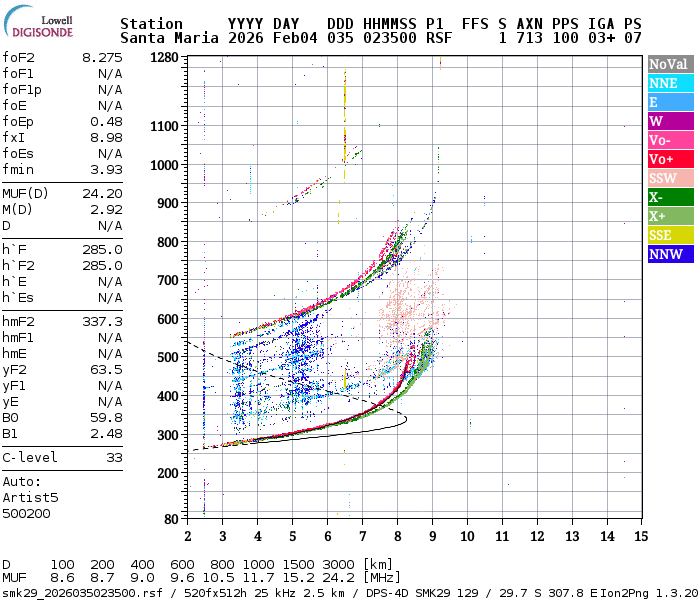Click the MUF 10.5 table value
Viewport: 700px width, 600px height.
pos(219,578)
